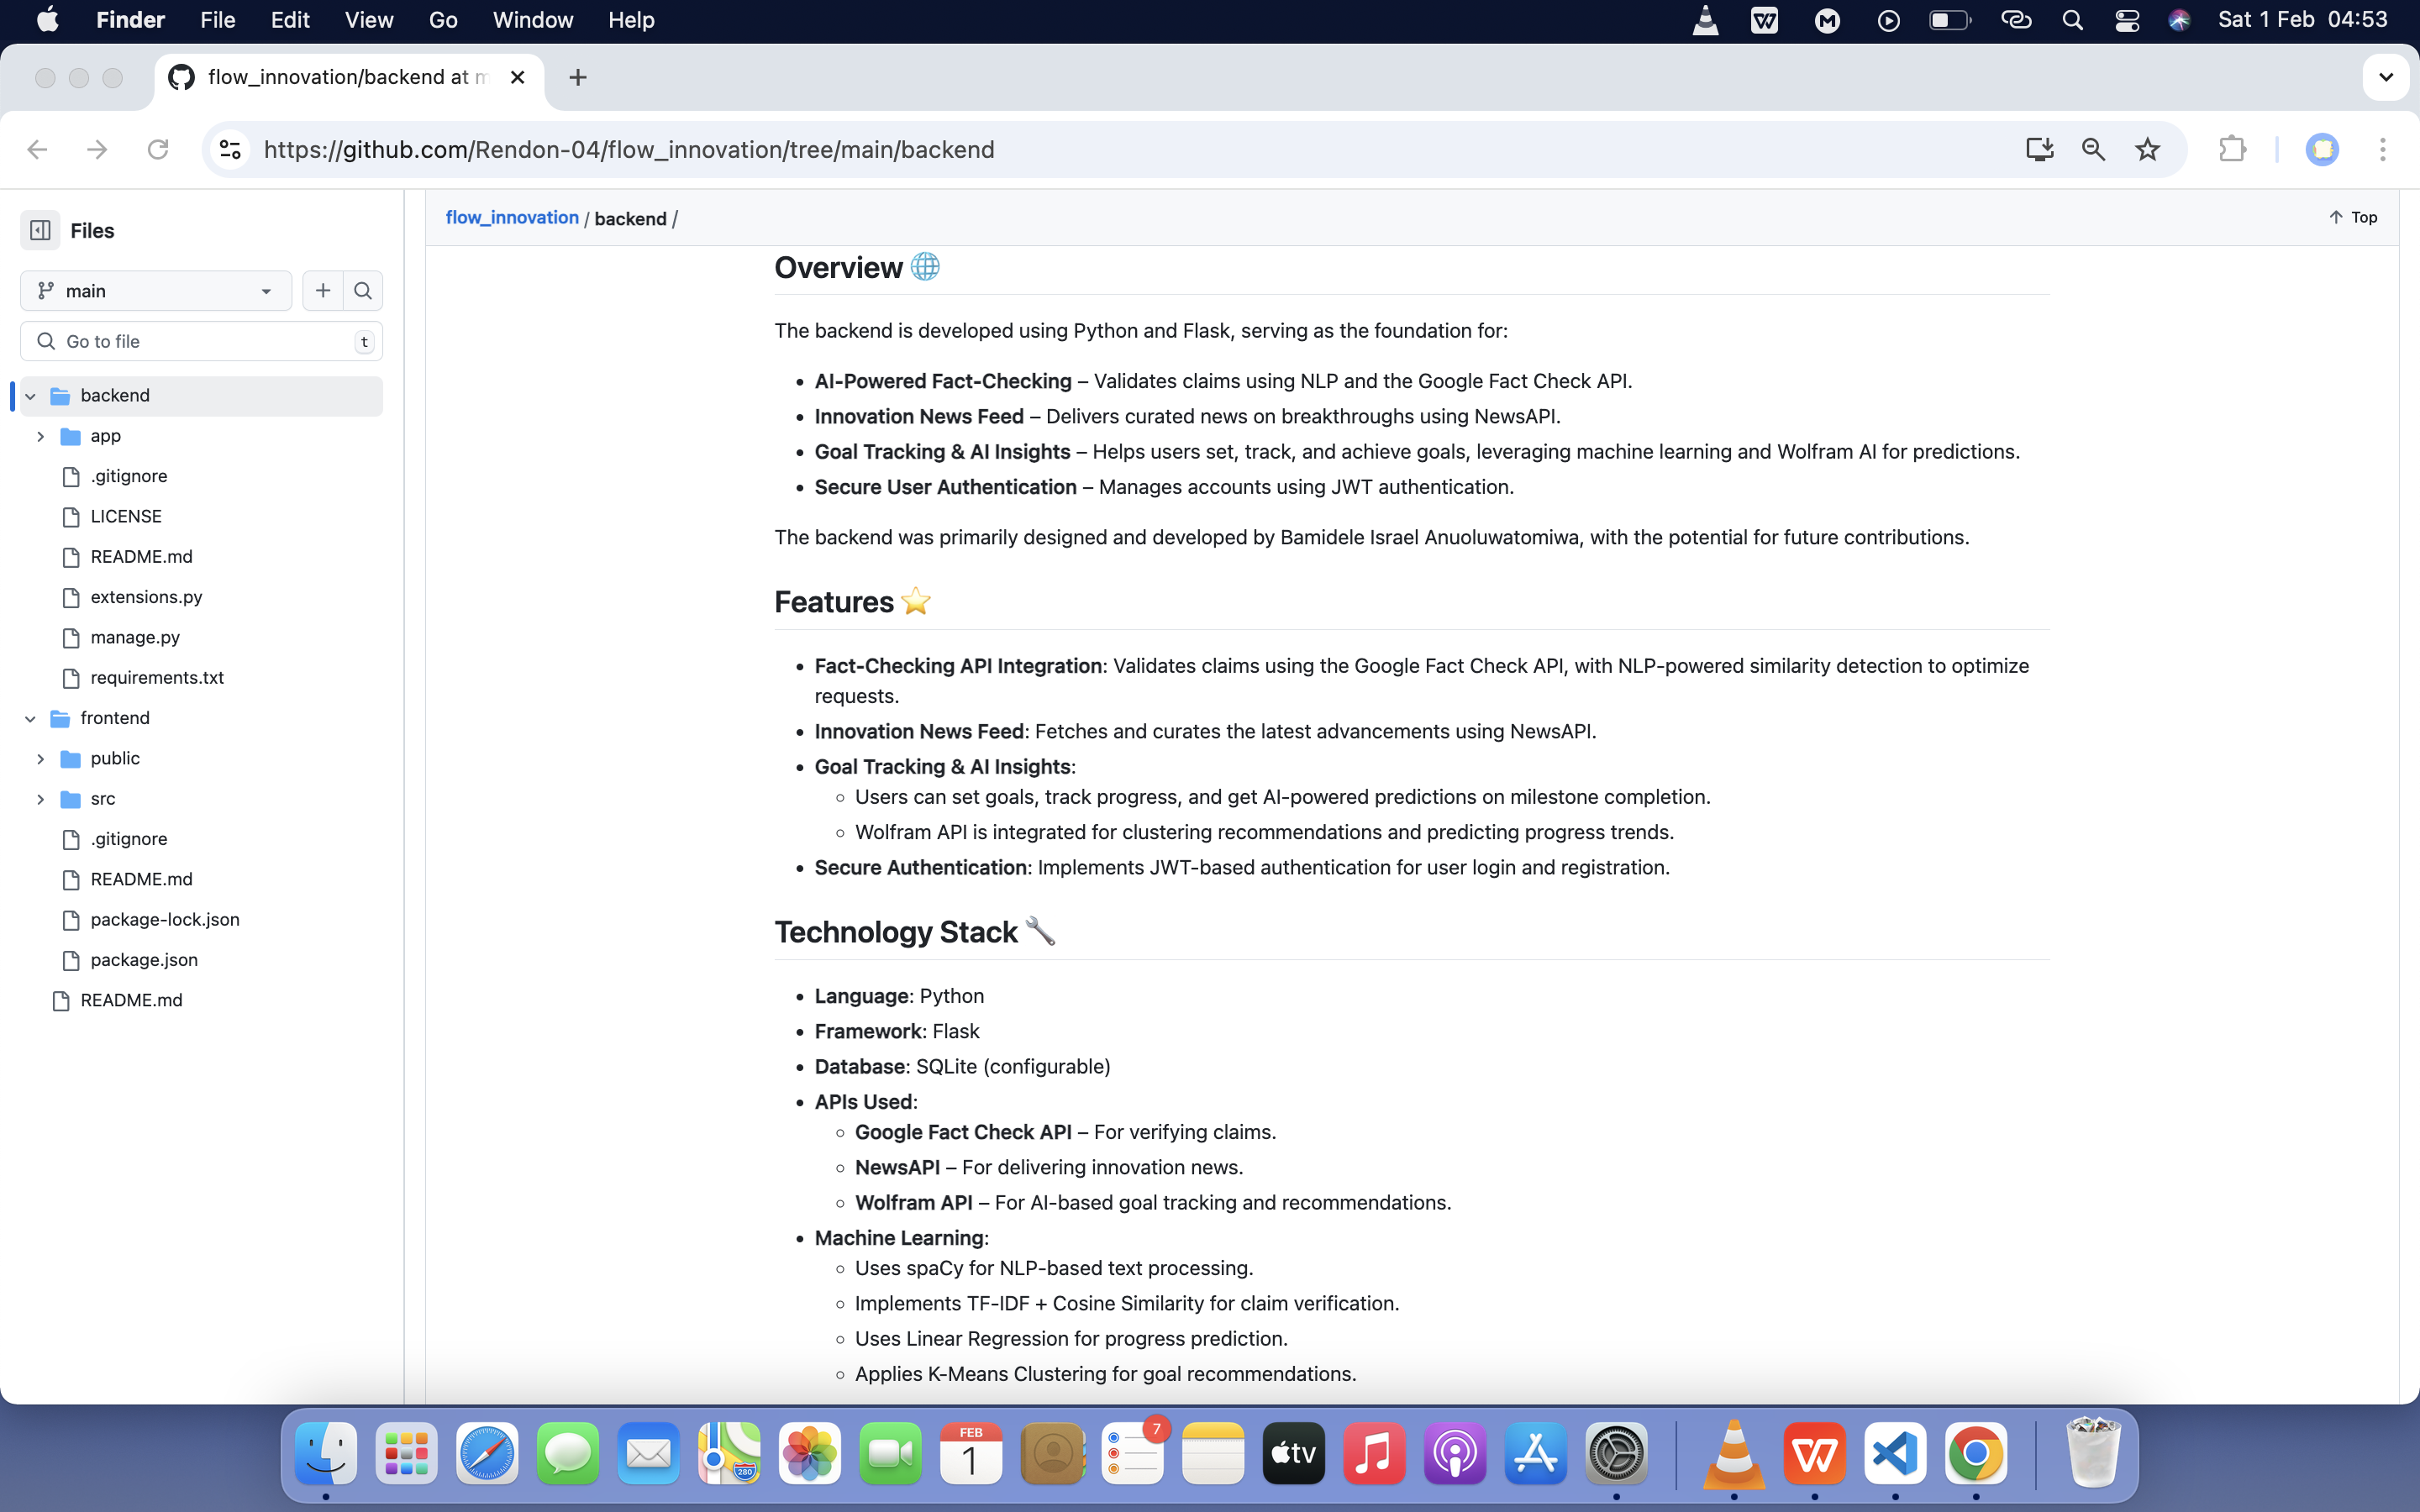Reload the page
Image resolution: width=2420 pixels, height=1512 pixels.
point(158,150)
